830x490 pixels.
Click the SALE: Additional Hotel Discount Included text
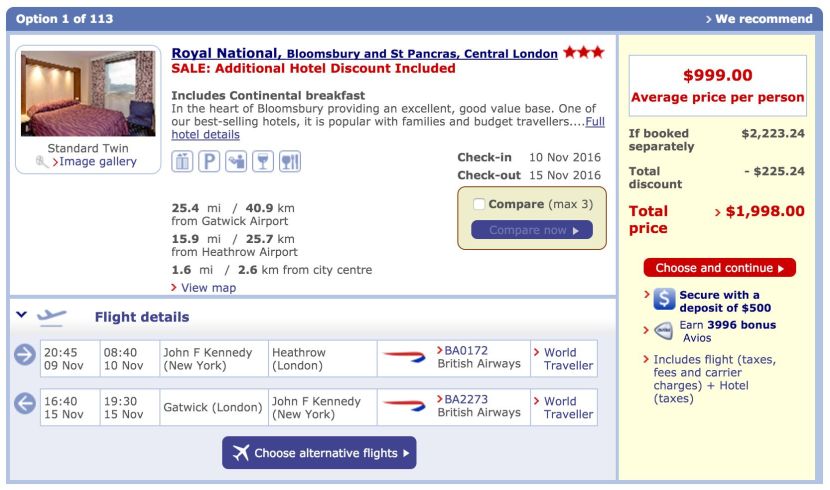313,68
